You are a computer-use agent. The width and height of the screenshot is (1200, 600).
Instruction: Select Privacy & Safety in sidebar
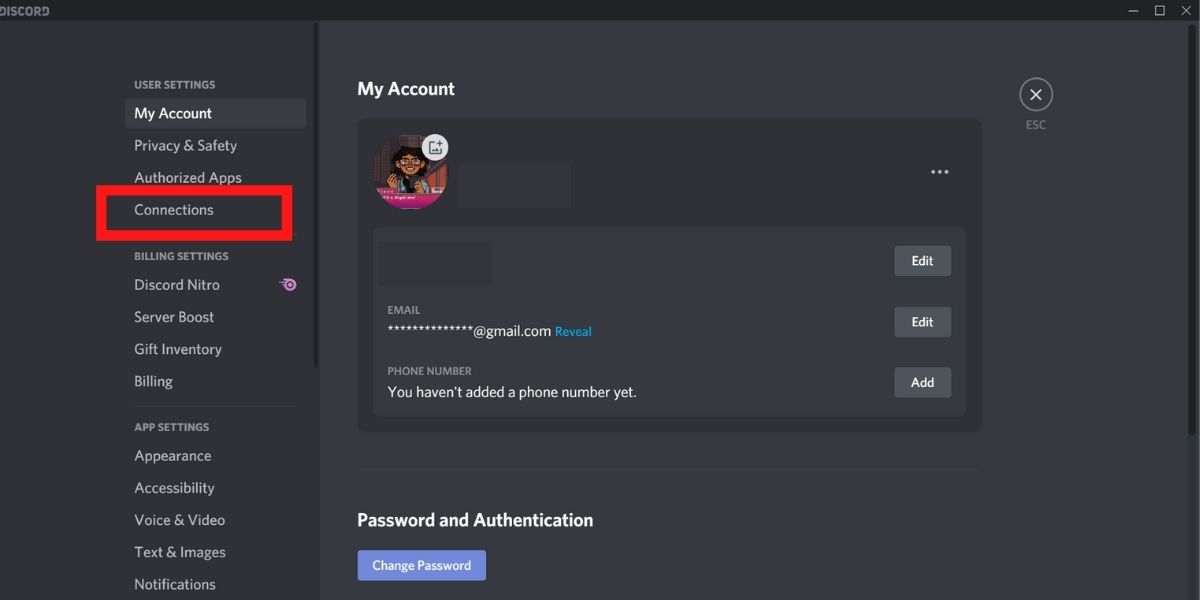185,146
